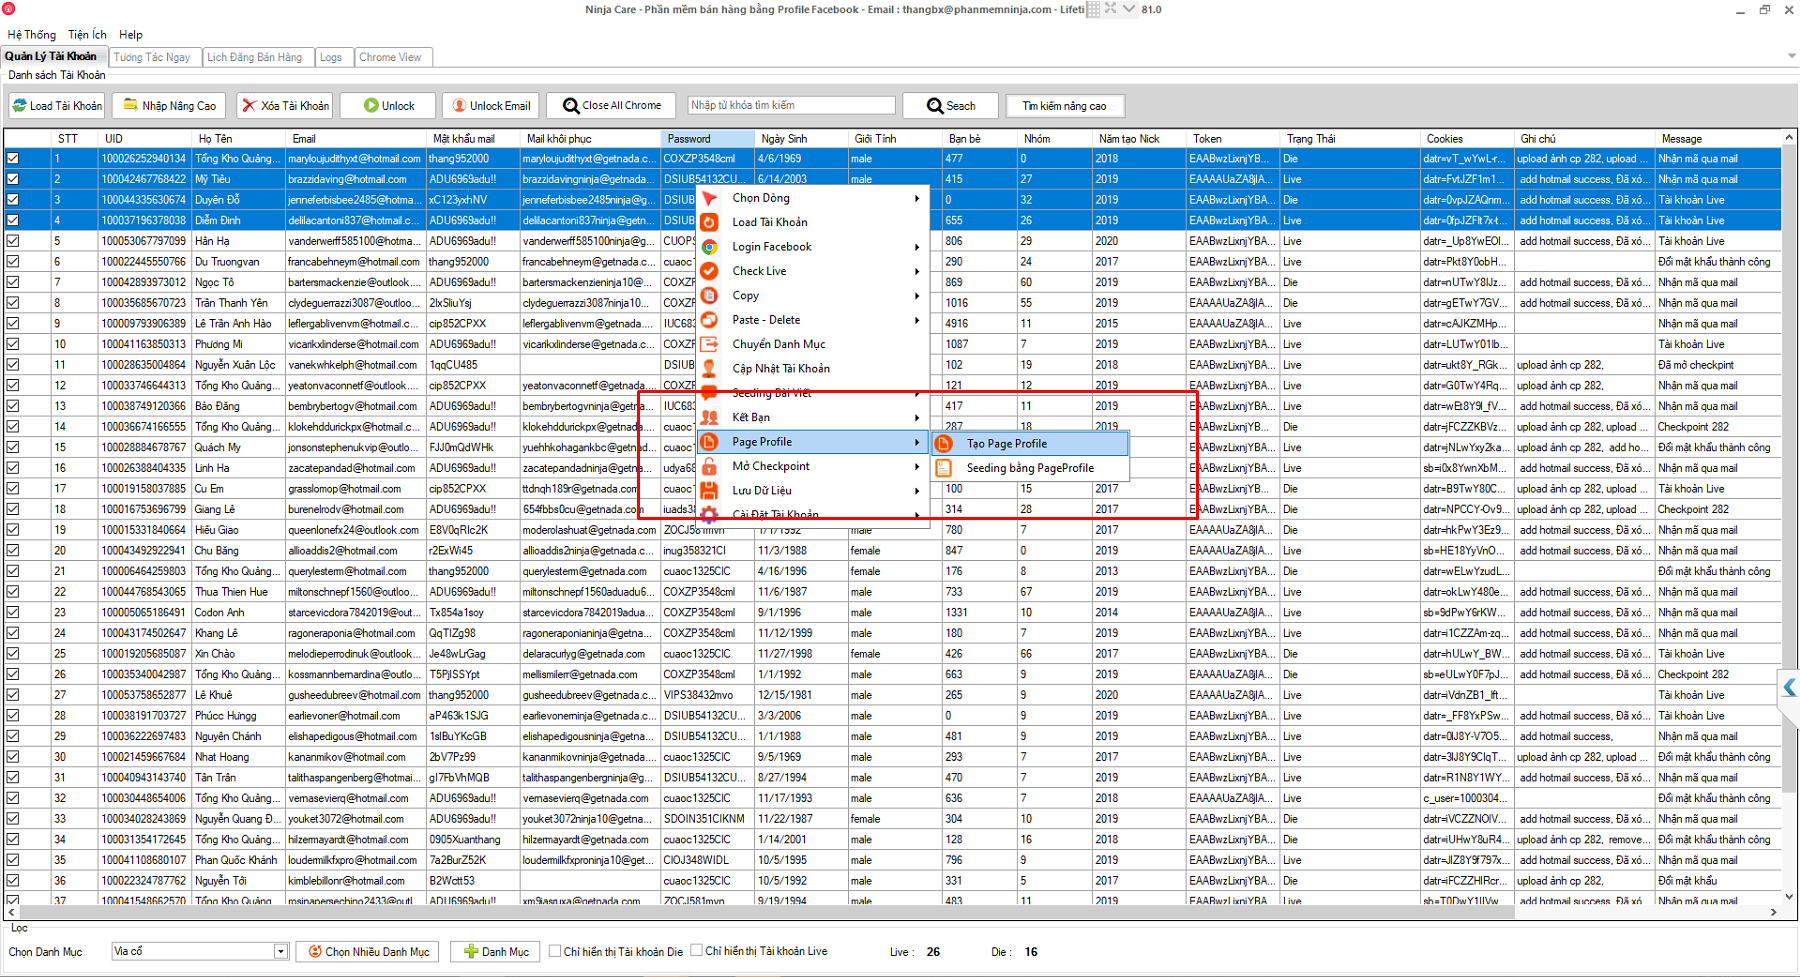Enable Chỉ hiển thị Tài khoản Live checkbox

(697, 951)
